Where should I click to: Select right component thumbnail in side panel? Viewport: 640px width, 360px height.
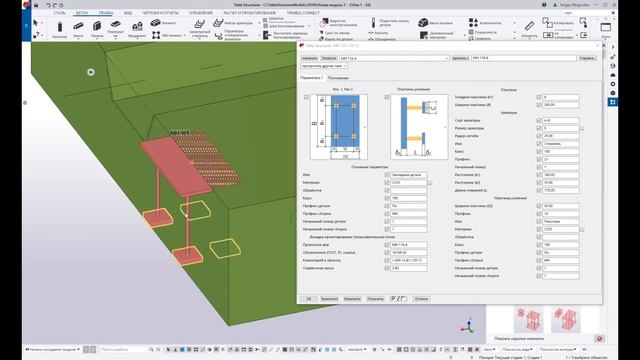566,319
